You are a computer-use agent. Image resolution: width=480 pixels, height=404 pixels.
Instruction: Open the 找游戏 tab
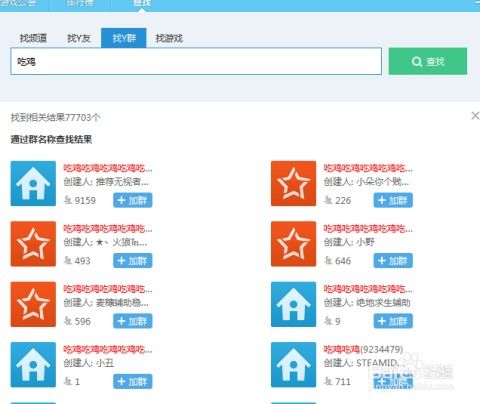click(x=169, y=38)
